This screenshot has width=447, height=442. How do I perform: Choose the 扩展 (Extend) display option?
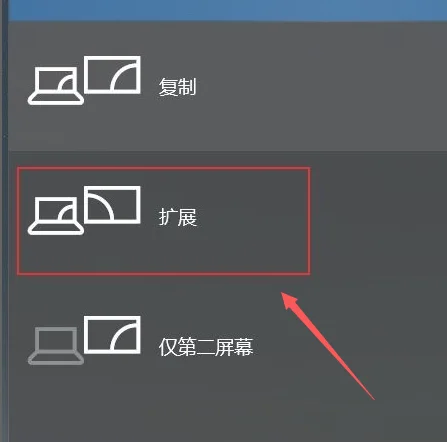[x=227, y=216]
